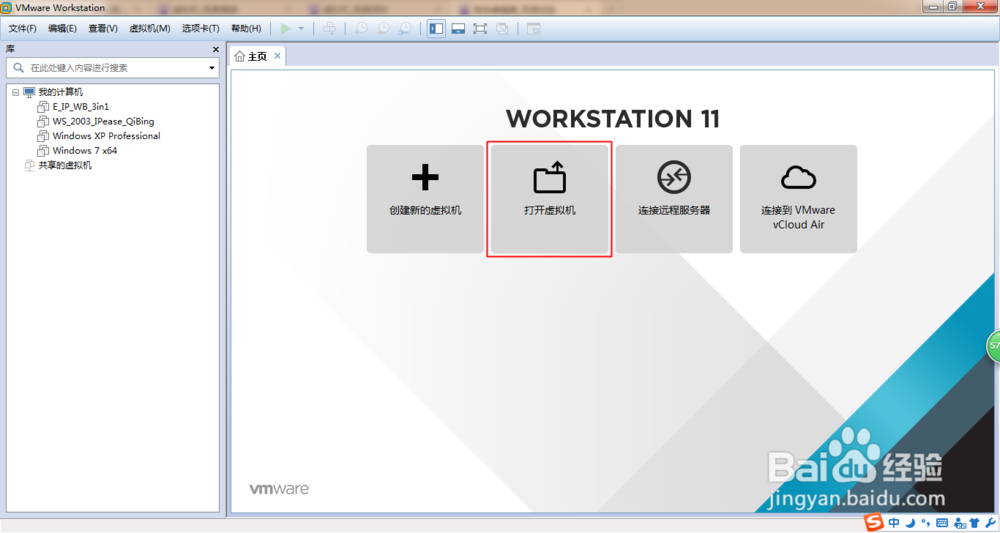
Task: Open the library search filter dropdown arrow
Action: pos(212,68)
